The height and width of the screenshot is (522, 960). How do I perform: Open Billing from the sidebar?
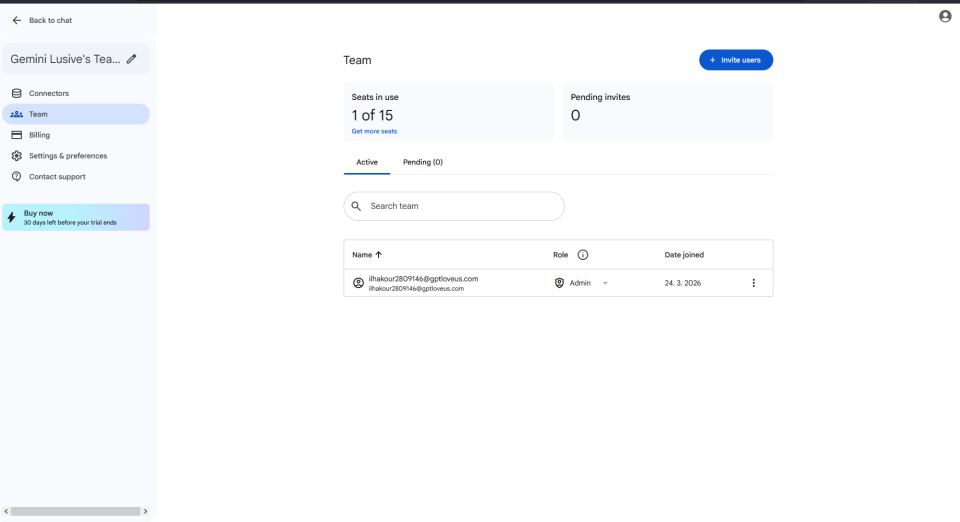point(76,135)
